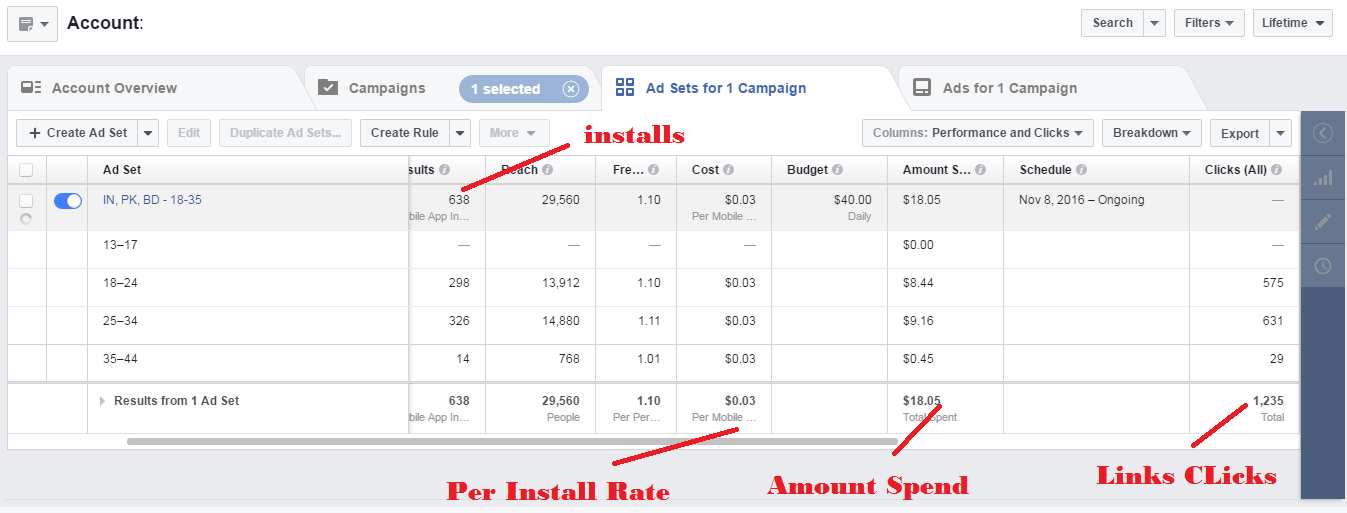Click the 1,235 total clicks value
The height and width of the screenshot is (513, 1347).
click(1268, 401)
